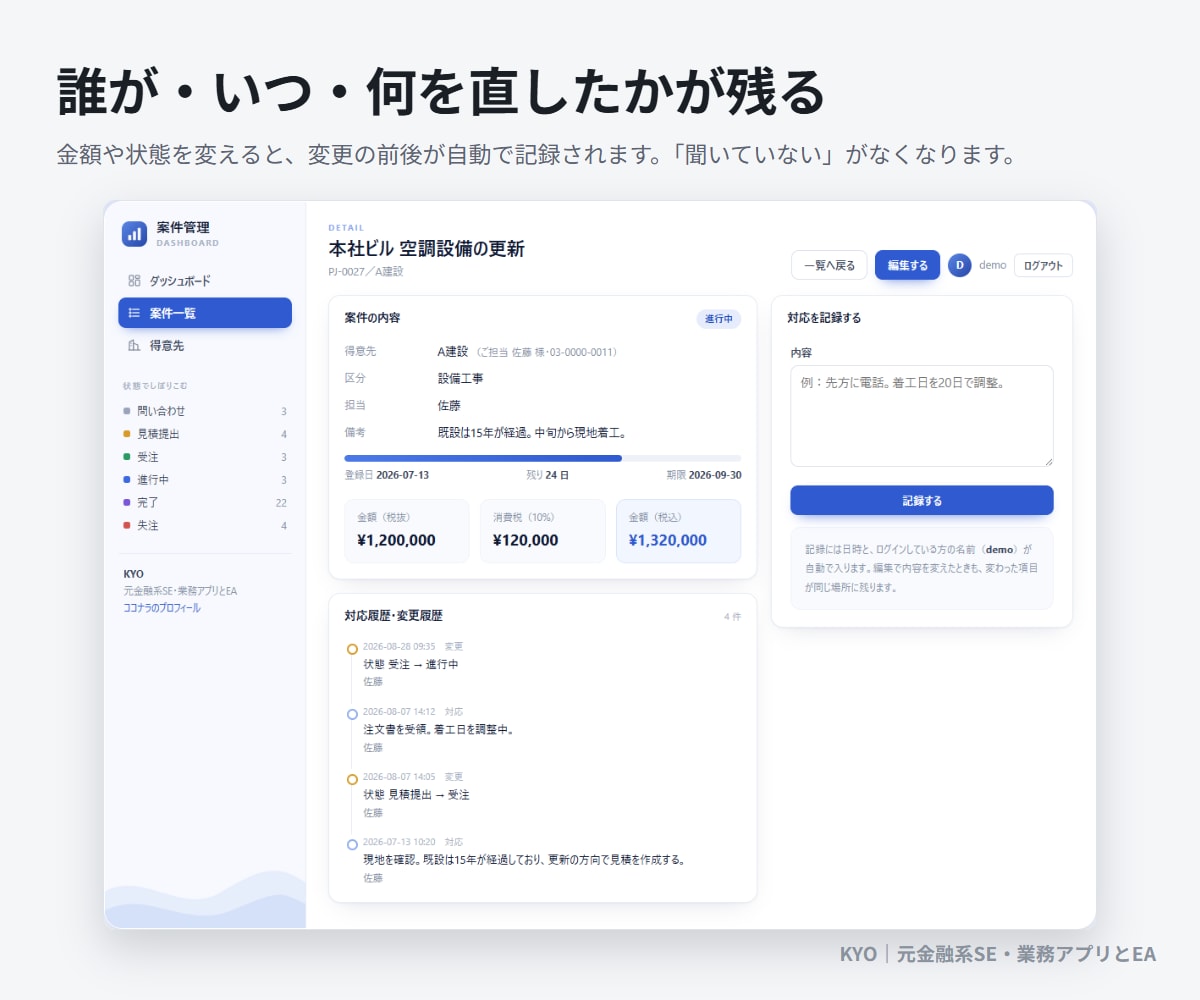The image size is (1200, 1000).
Task: Filter by 受注 status
Action: (x=205, y=457)
